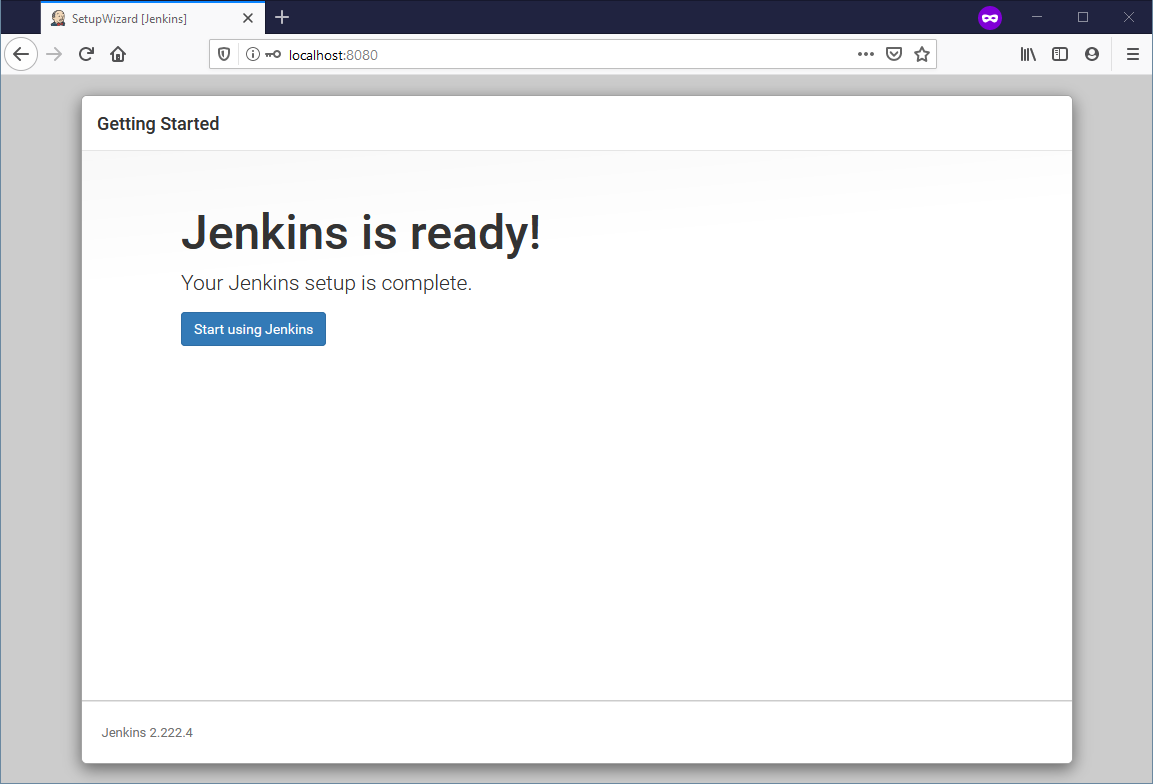The height and width of the screenshot is (784, 1153).
Task: Click the Start using Jenkins button
Action: 253,329
